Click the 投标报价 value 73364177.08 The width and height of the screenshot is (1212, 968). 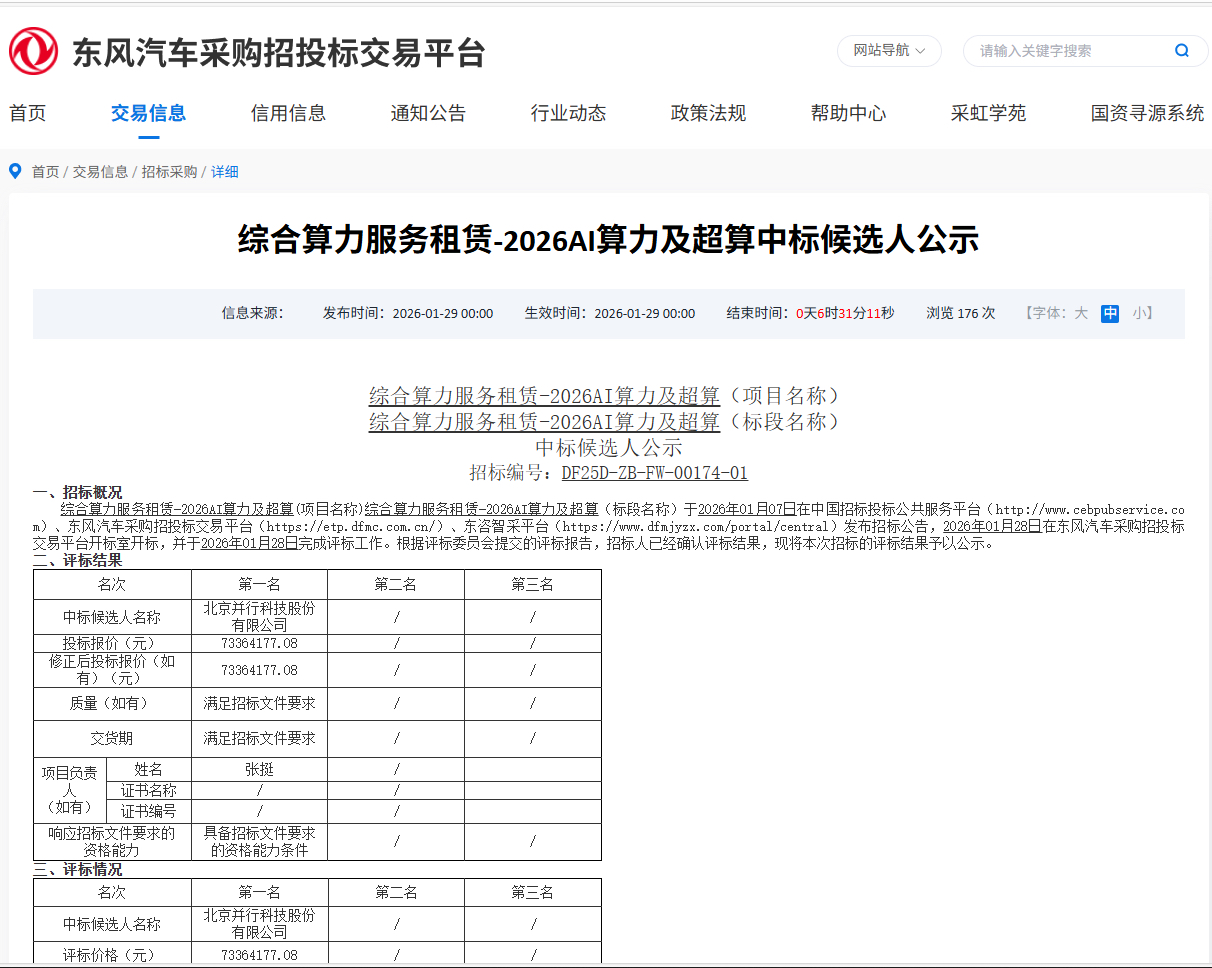[x=259, y=643]
